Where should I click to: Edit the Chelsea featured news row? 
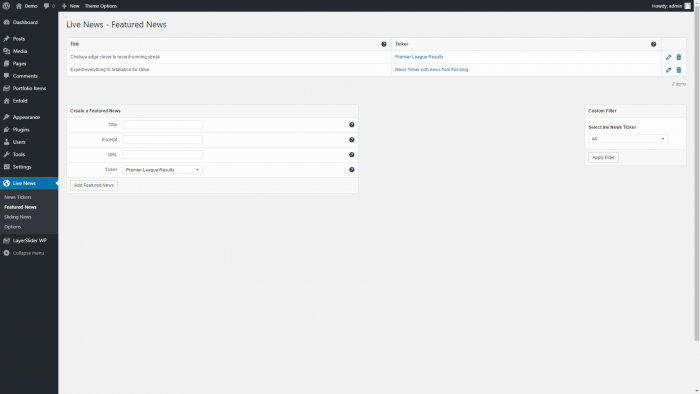click(x=668, y=57)
